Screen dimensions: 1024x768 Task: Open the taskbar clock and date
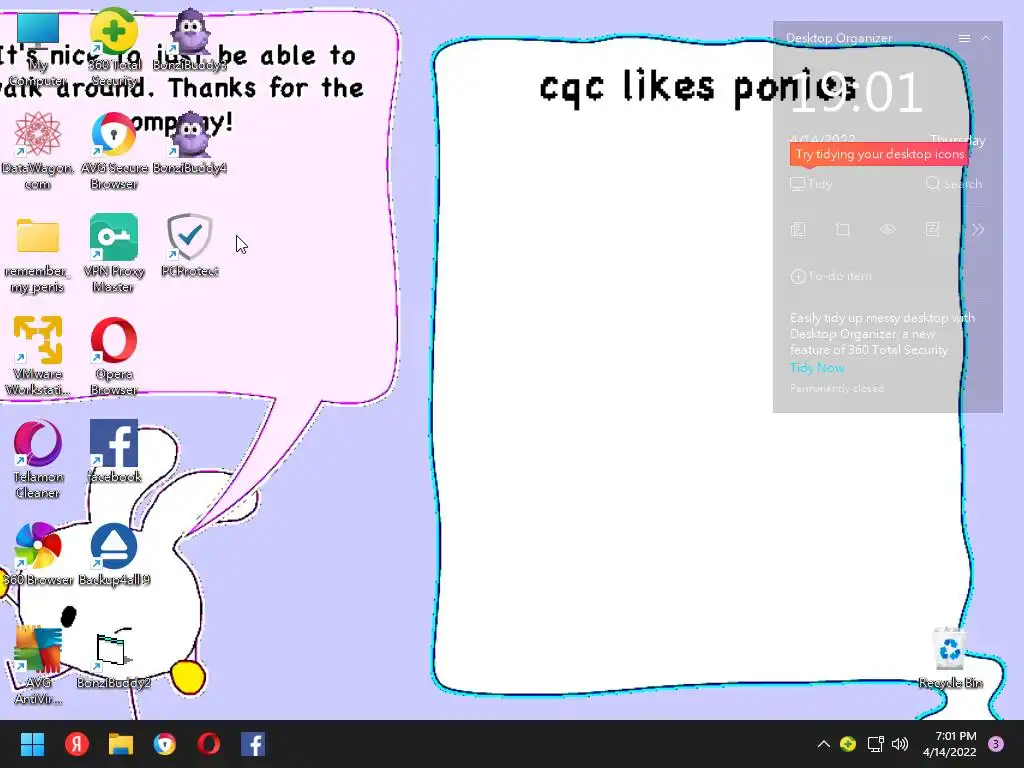point(950,744)
